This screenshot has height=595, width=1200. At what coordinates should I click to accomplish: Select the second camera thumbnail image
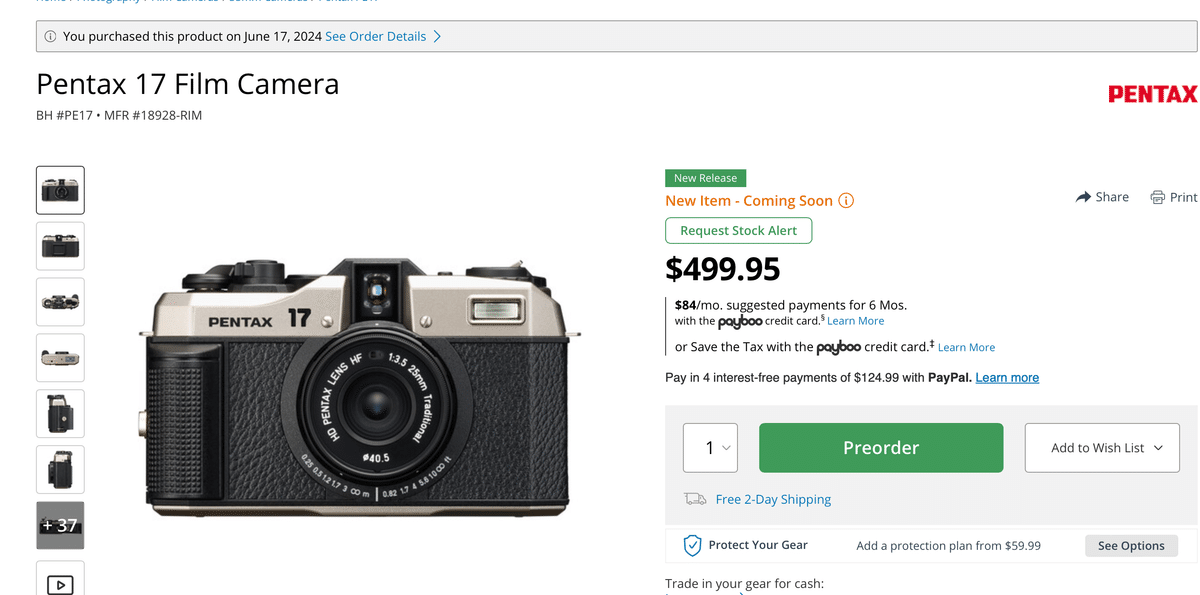point(60,246)
